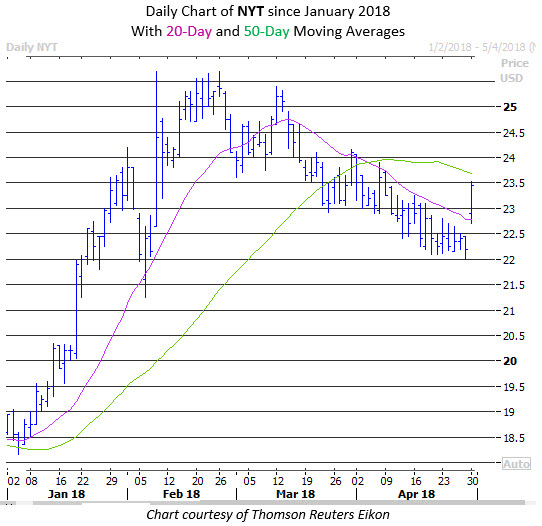Click the '30' date tick label
Image resolution: width=542 pixels, height=526 pixels.
[473, 481]
